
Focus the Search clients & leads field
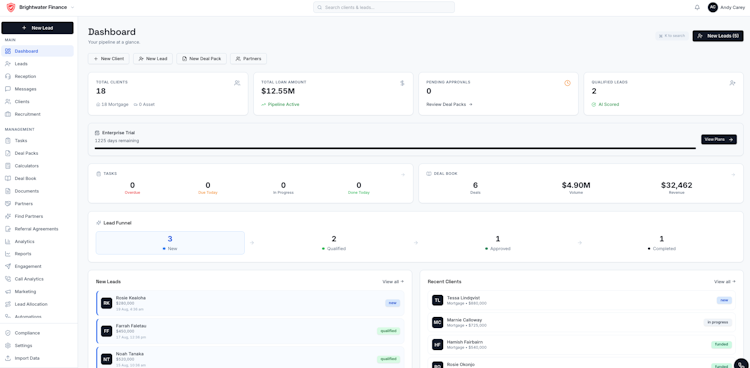pos(384,8)
